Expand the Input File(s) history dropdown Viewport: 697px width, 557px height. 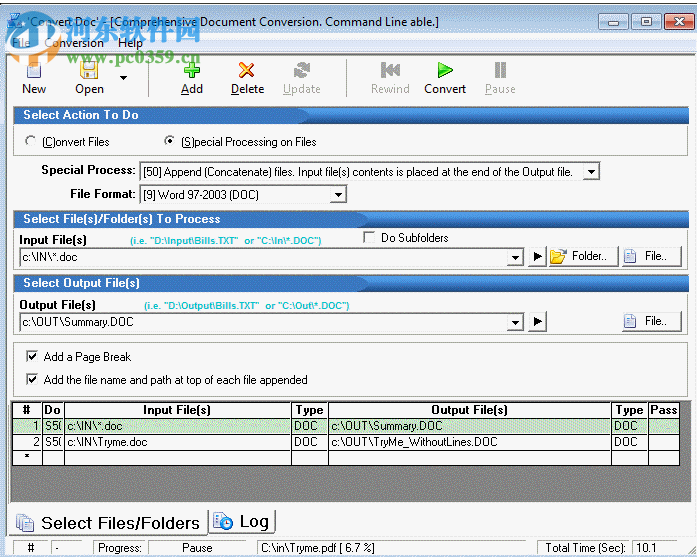(x=515, y=257)
